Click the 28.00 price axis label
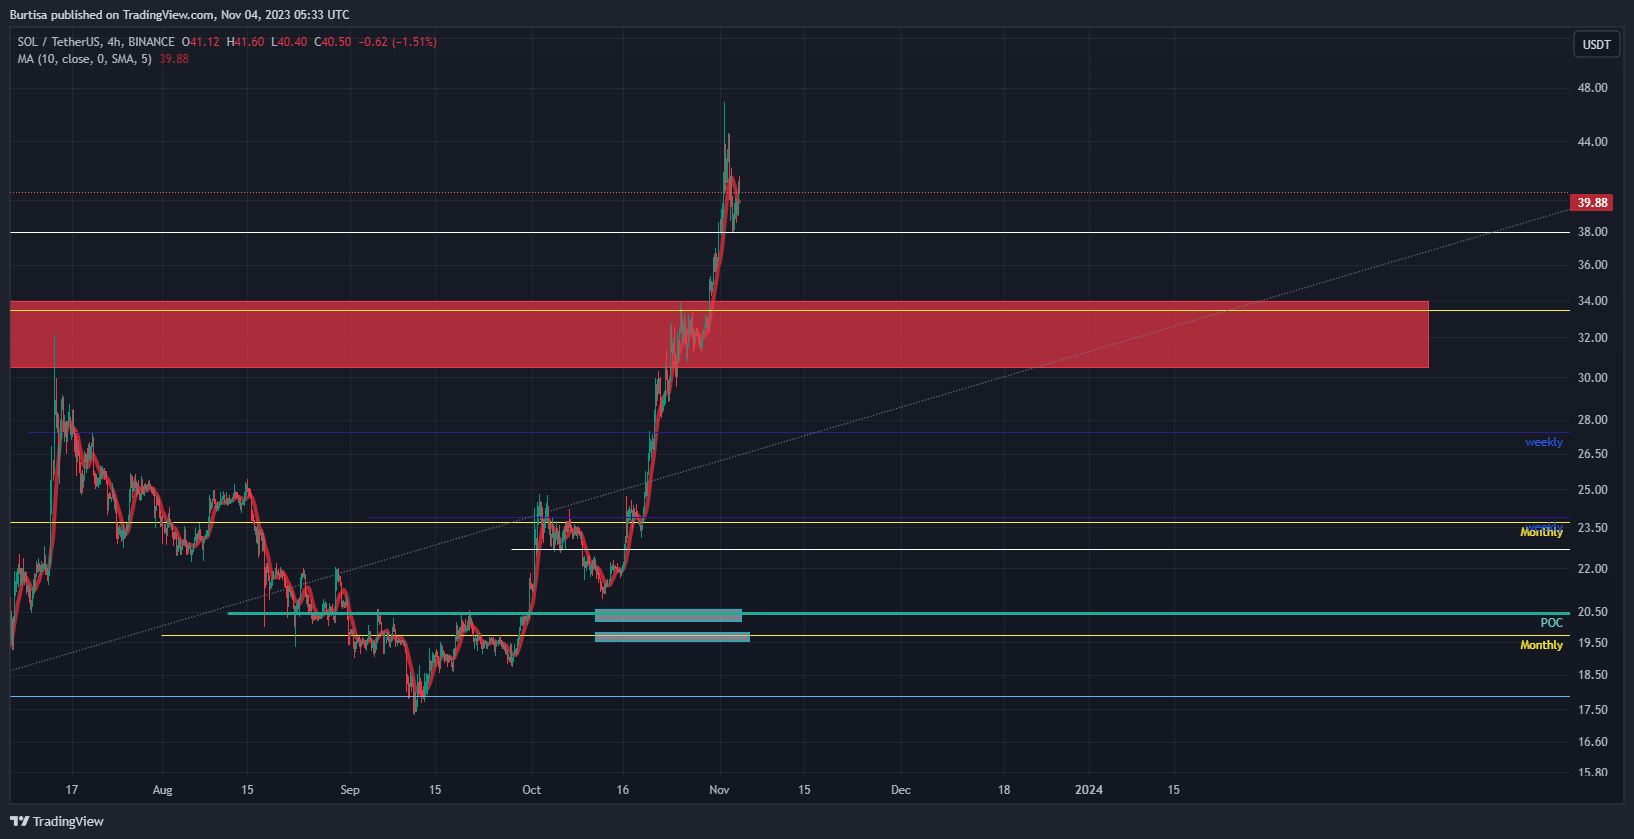This screenshot has height=839, width=1634. tap(1592, 420)
